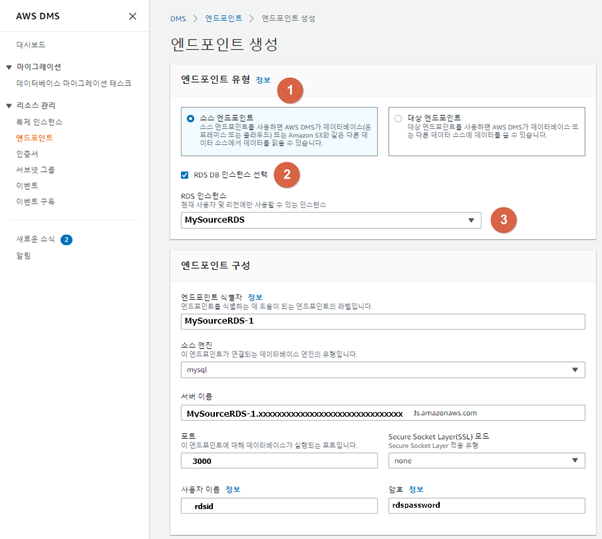Click the new items badge showing 2
Screen dimensions: 602x539
pyautogui.click(x=66, y=240)
